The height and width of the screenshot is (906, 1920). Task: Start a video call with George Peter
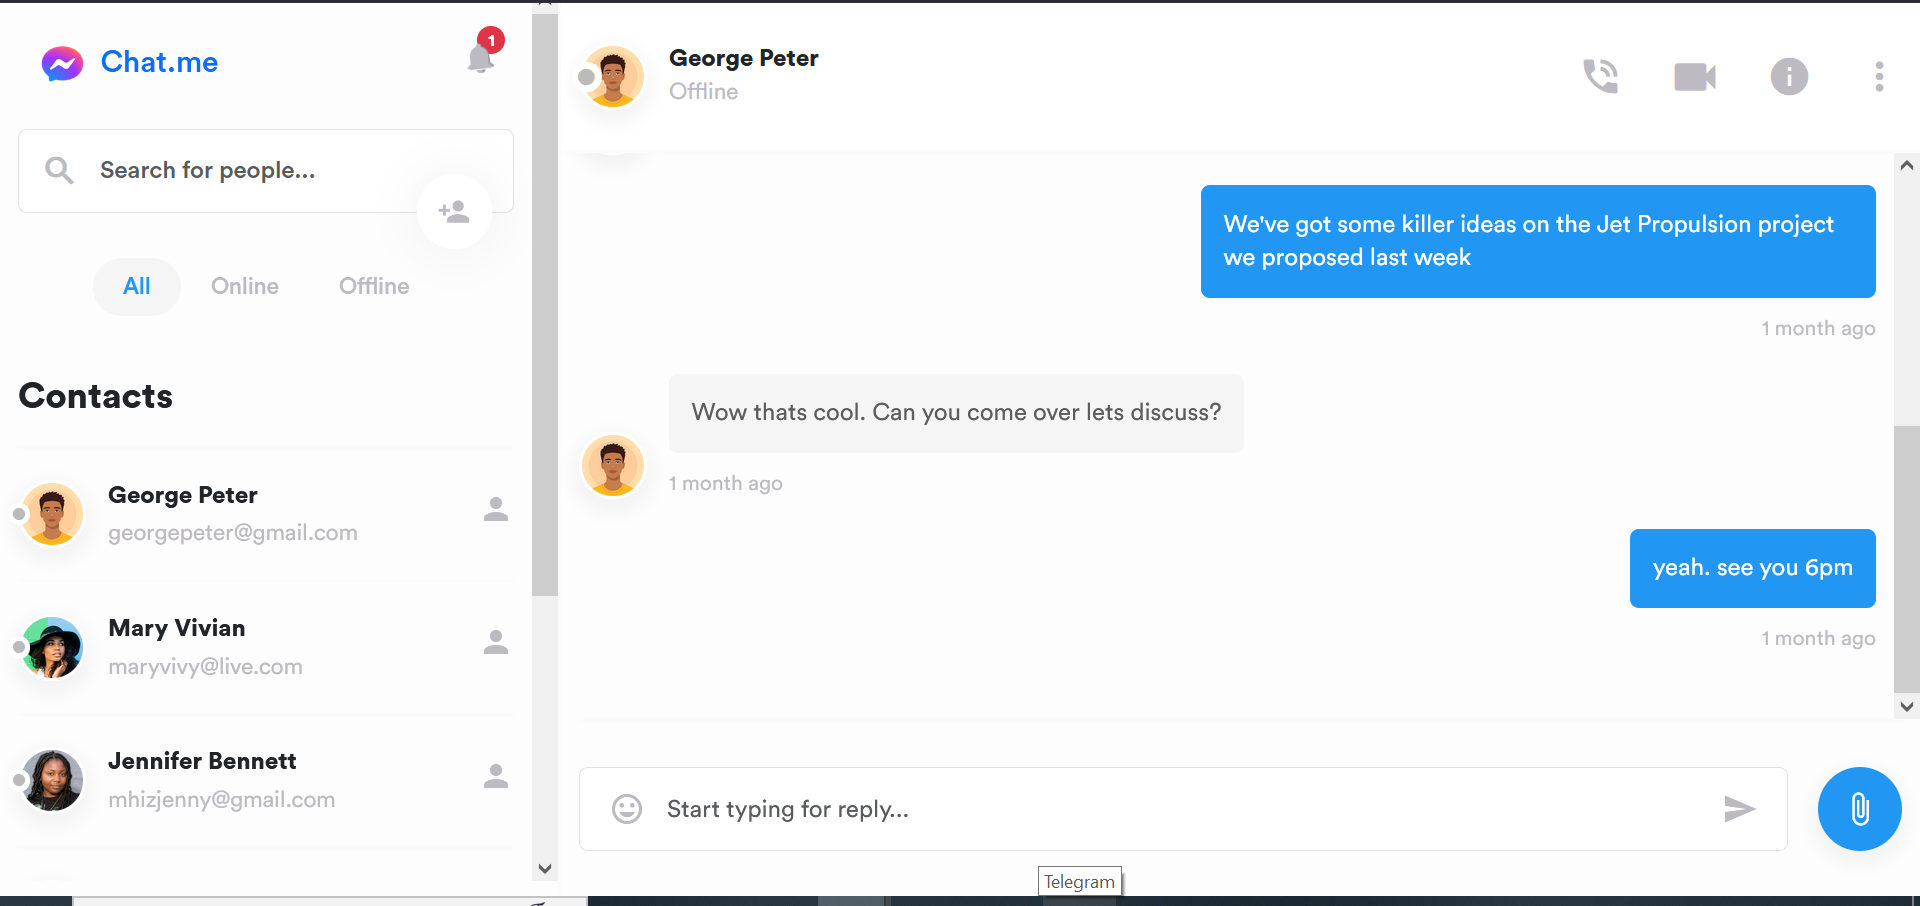1694,76
